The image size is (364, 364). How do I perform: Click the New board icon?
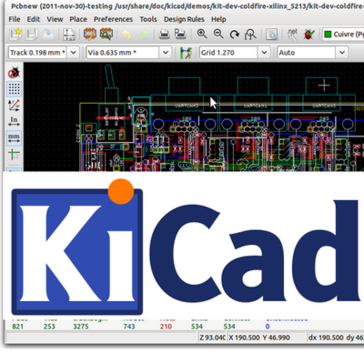(x=16, y=34)
